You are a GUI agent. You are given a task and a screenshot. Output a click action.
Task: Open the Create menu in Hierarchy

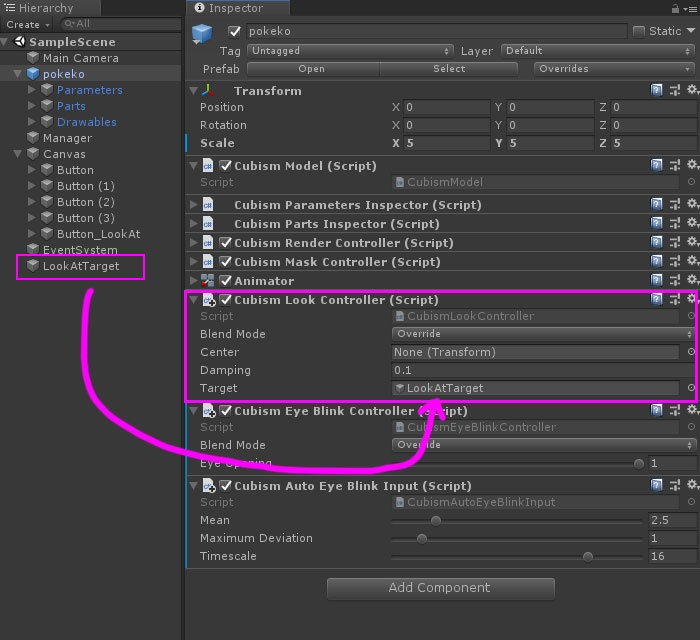(27, 25)
